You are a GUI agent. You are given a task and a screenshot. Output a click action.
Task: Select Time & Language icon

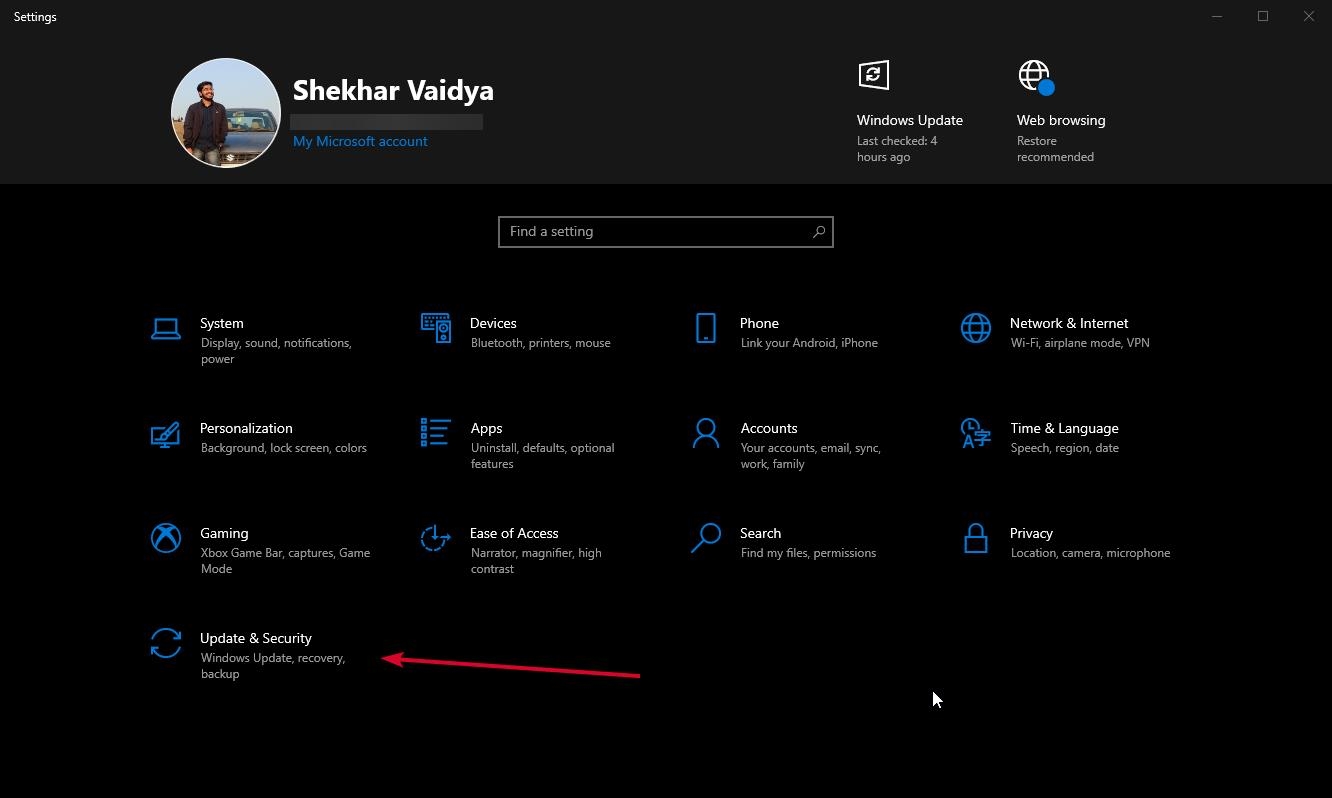click(x=976, y=433)
